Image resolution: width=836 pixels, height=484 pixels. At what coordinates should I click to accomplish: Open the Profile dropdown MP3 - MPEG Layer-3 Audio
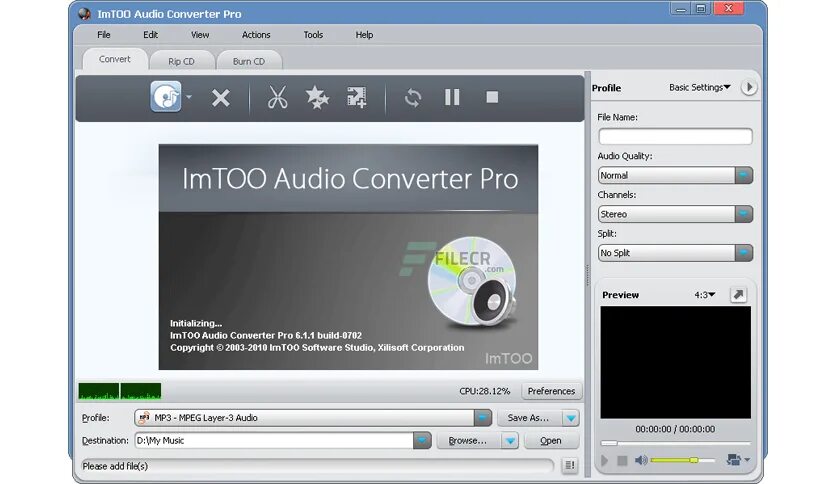click(x=313, y=418)
